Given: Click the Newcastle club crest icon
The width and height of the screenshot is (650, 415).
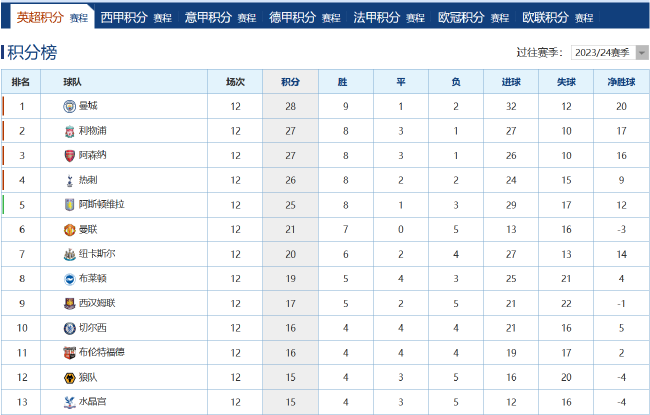Looking at the screenshot, I should 69,254.
